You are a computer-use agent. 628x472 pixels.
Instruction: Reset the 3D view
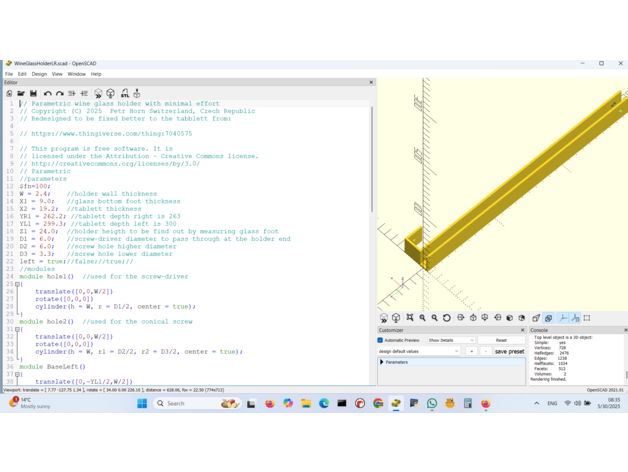447,318
